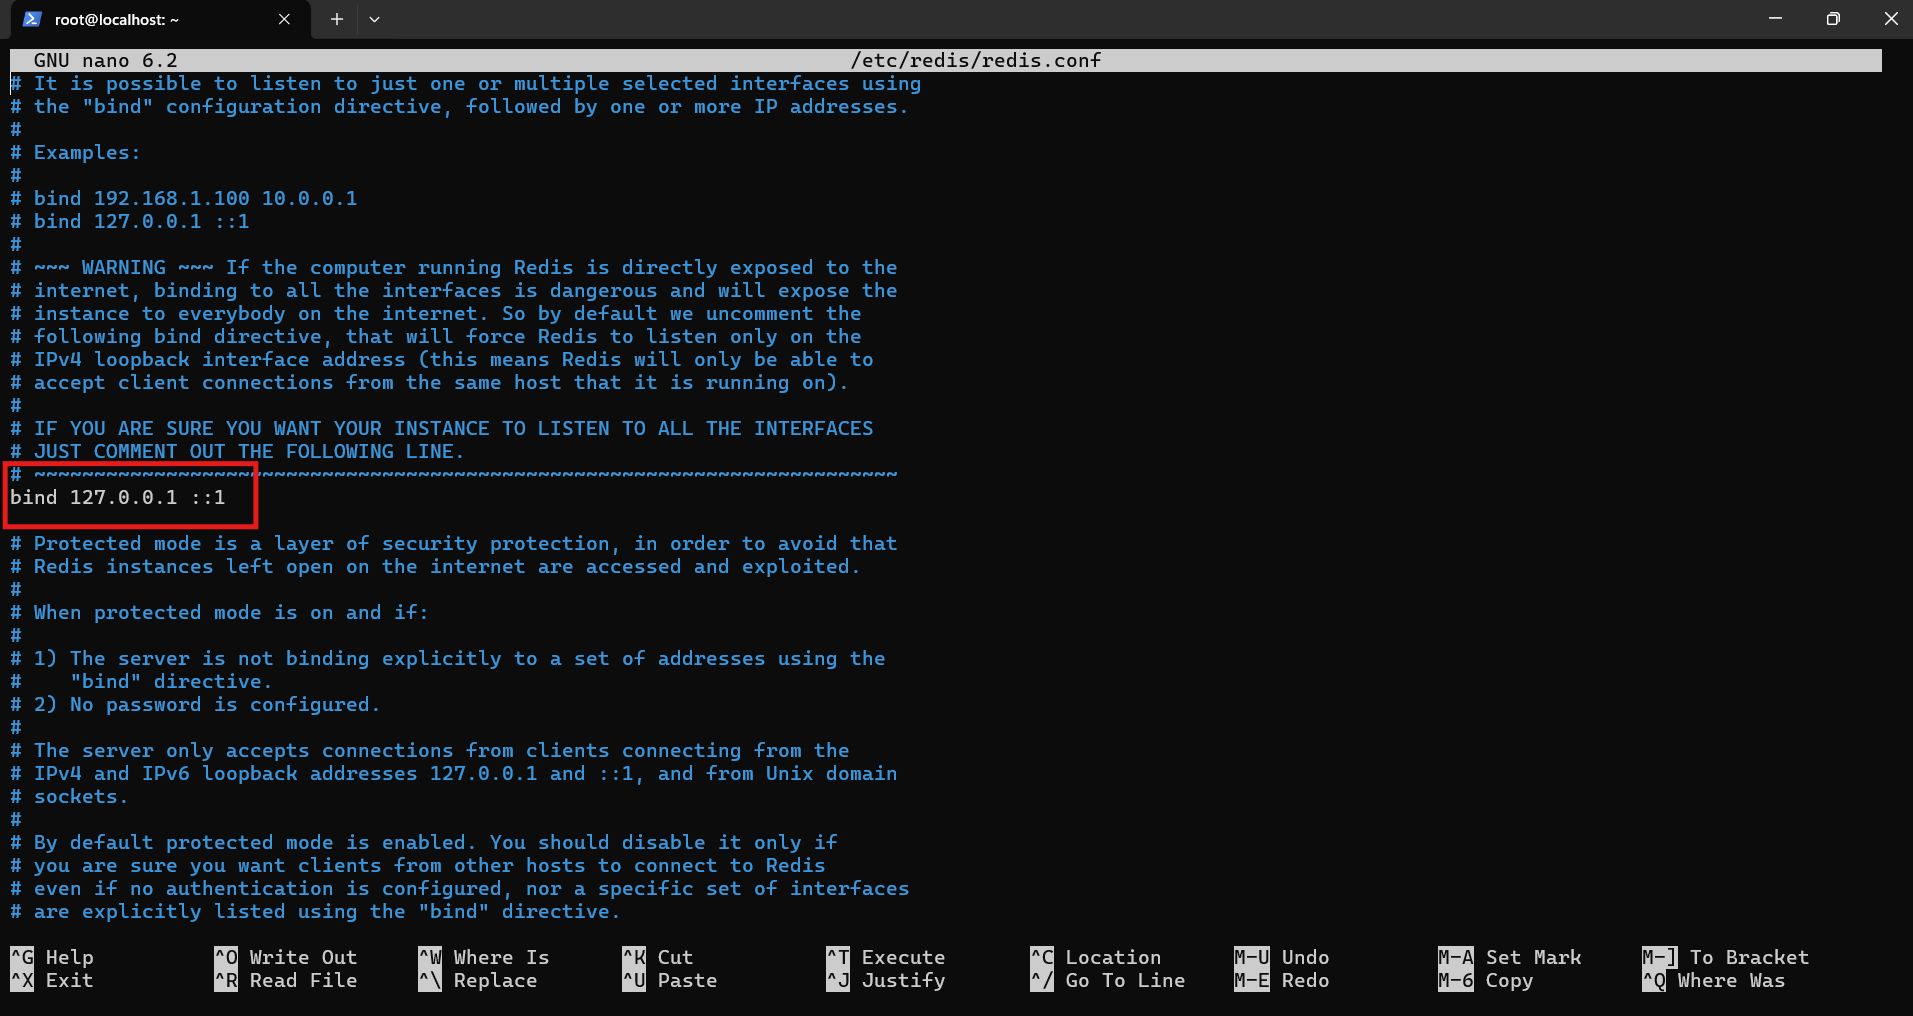Viewport: 1913px width, 1016px height.
Task: Click the ^/ Go To Line shortcut
Action: click(1108, 980)
